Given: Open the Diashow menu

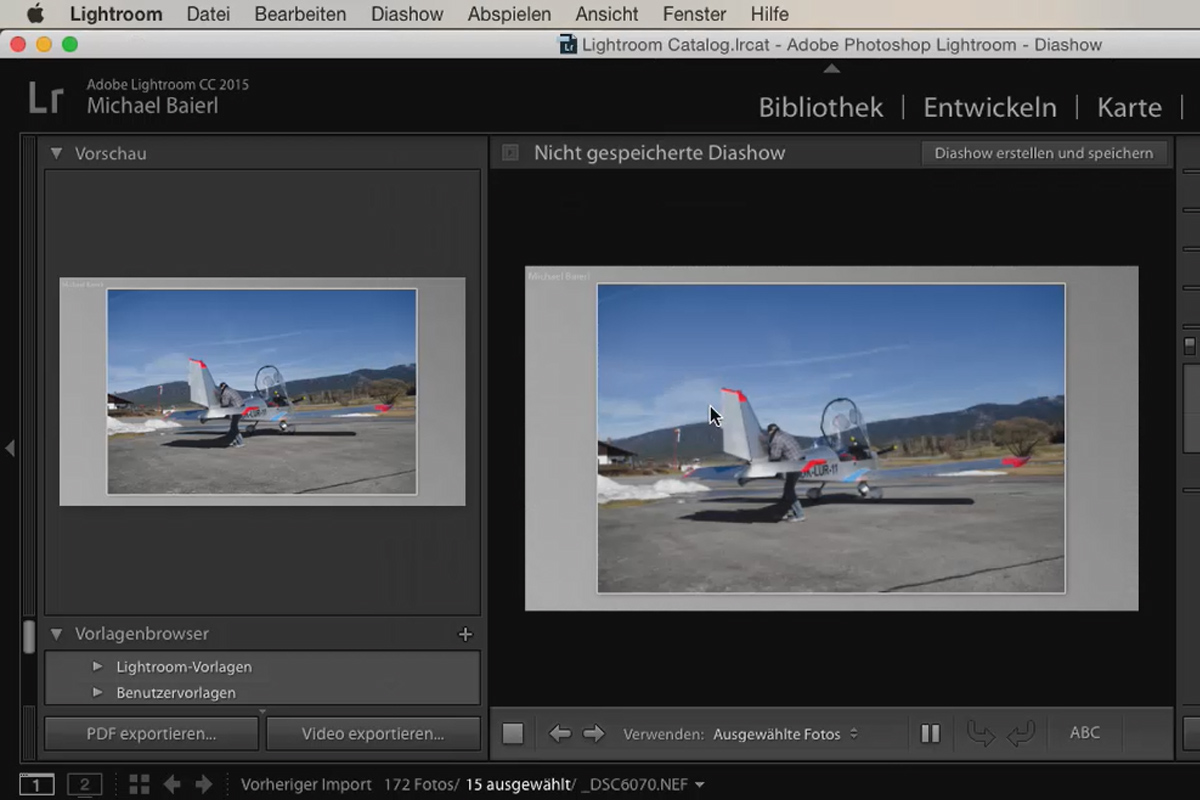Looking at the screenshot, I should [407, 14].
